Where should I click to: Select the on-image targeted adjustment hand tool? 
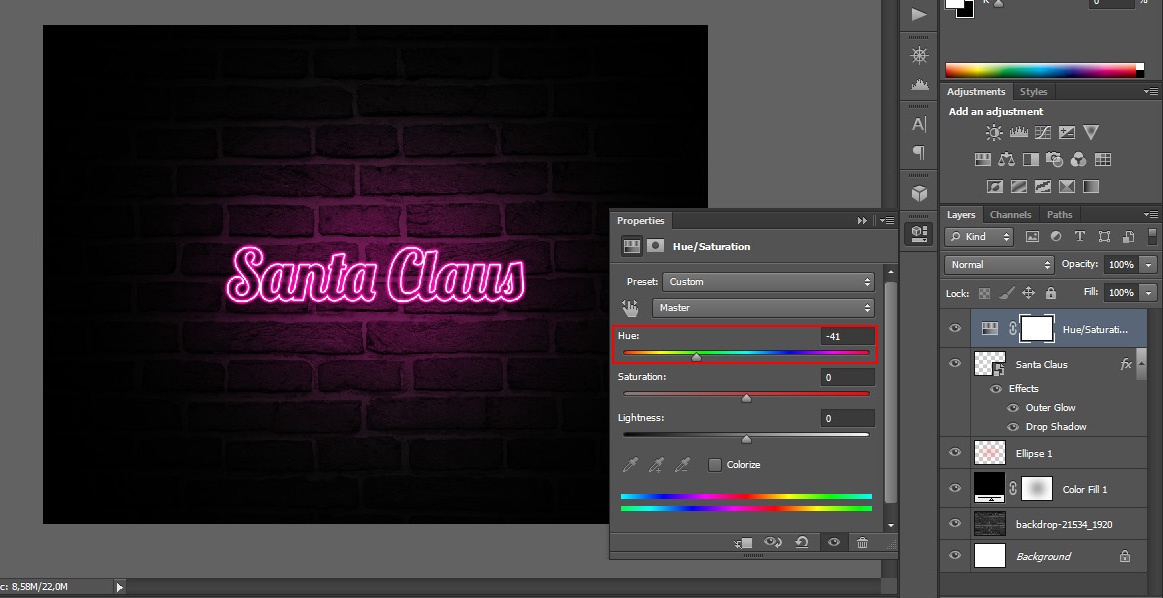(x=631, y=308)
